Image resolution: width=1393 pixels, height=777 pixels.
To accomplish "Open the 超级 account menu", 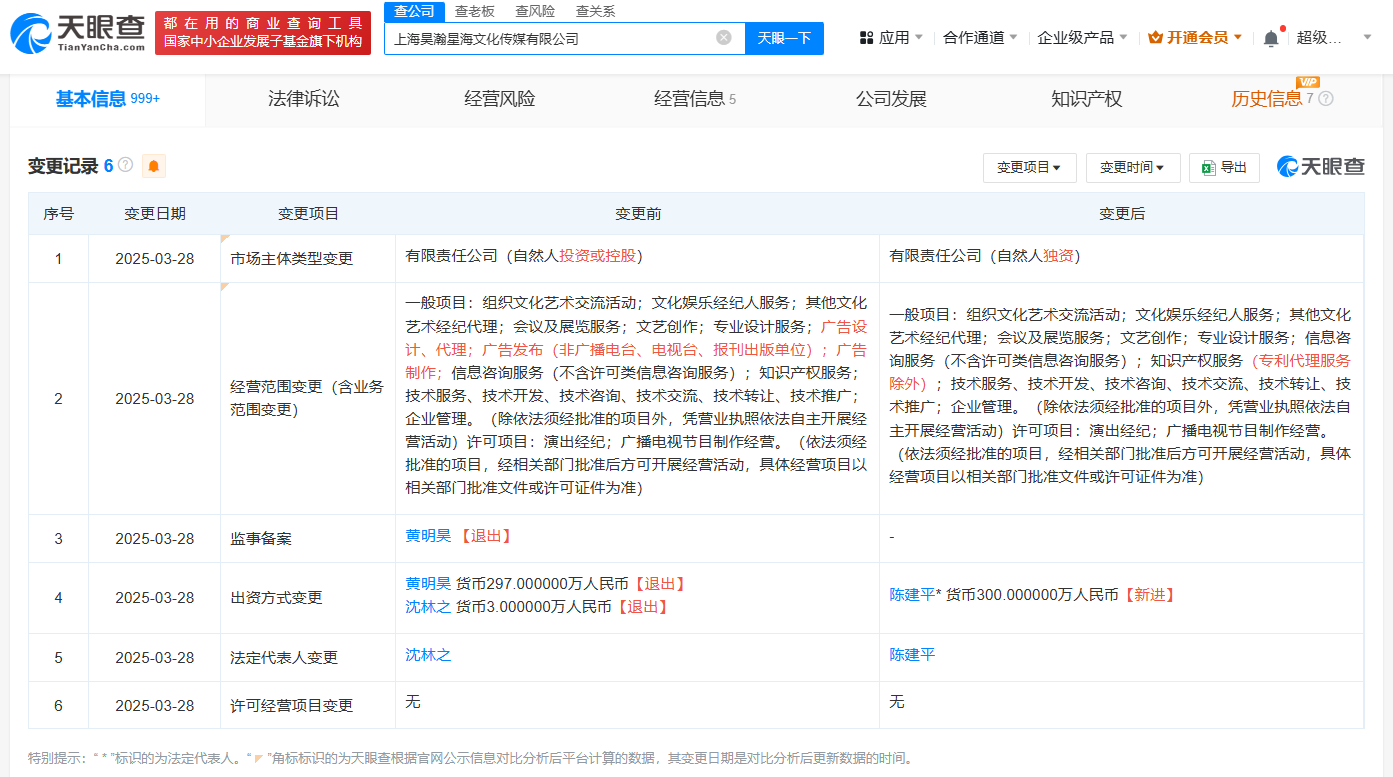I will click(x=1334, y=38).
